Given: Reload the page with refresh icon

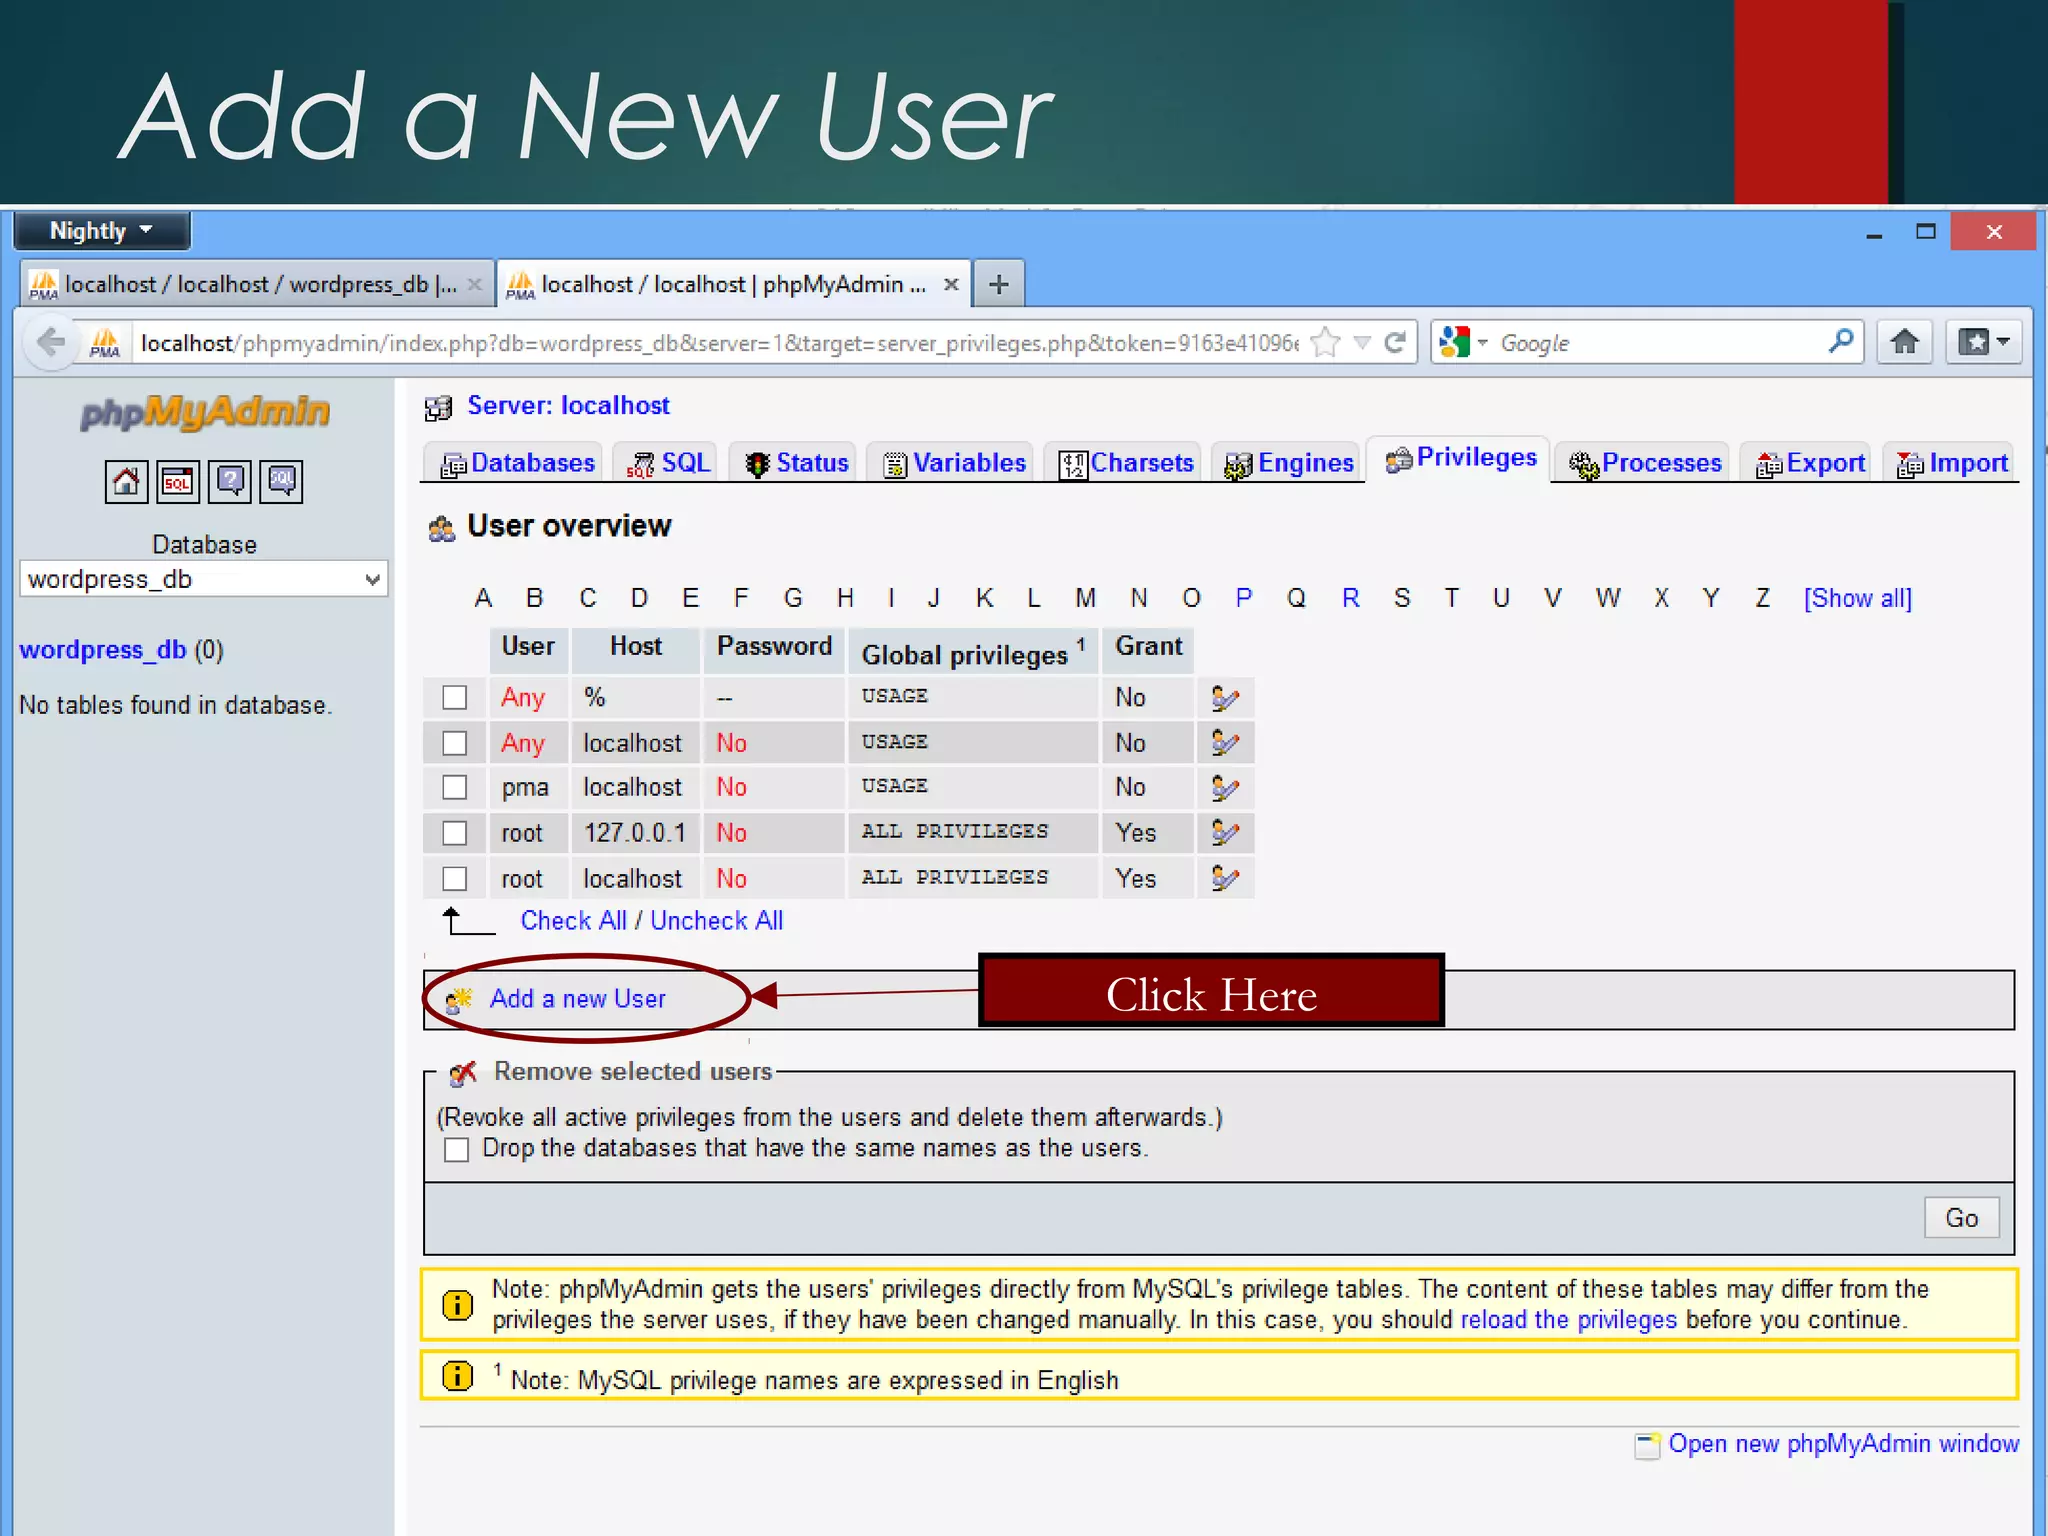Looking at the screenshot, I should [1395, 343].
